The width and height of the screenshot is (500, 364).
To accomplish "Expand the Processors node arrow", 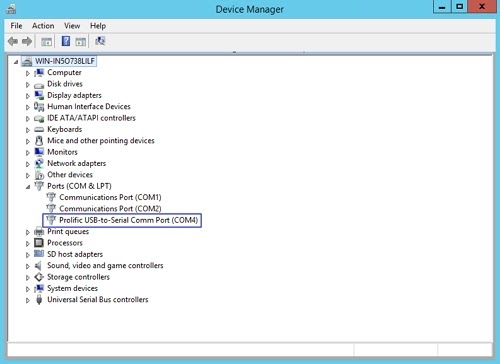I will coord(28,243).
